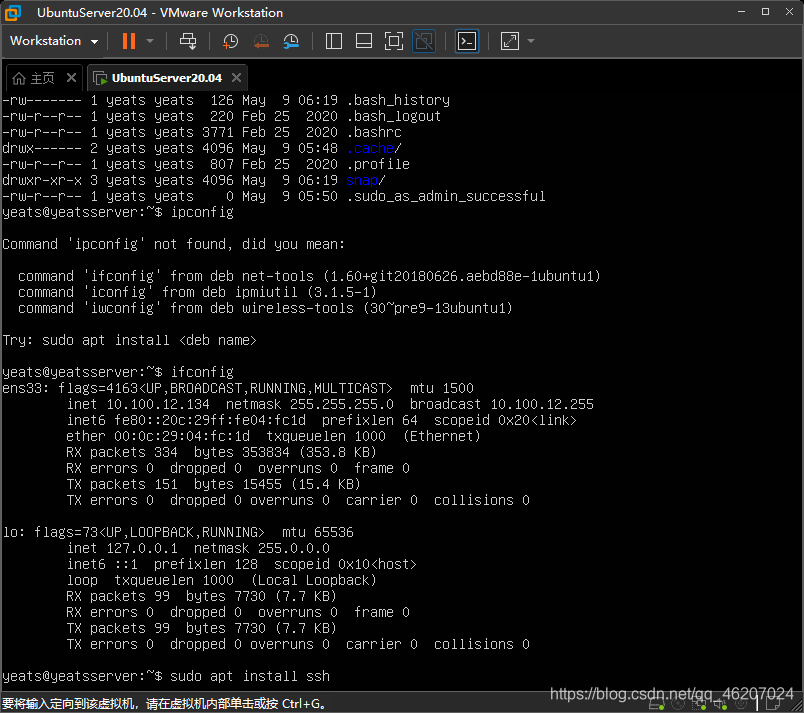Open the snapshot manager icon
This screenshot has width=804, height=713.
pyautogui.click(x=291, y=41)
